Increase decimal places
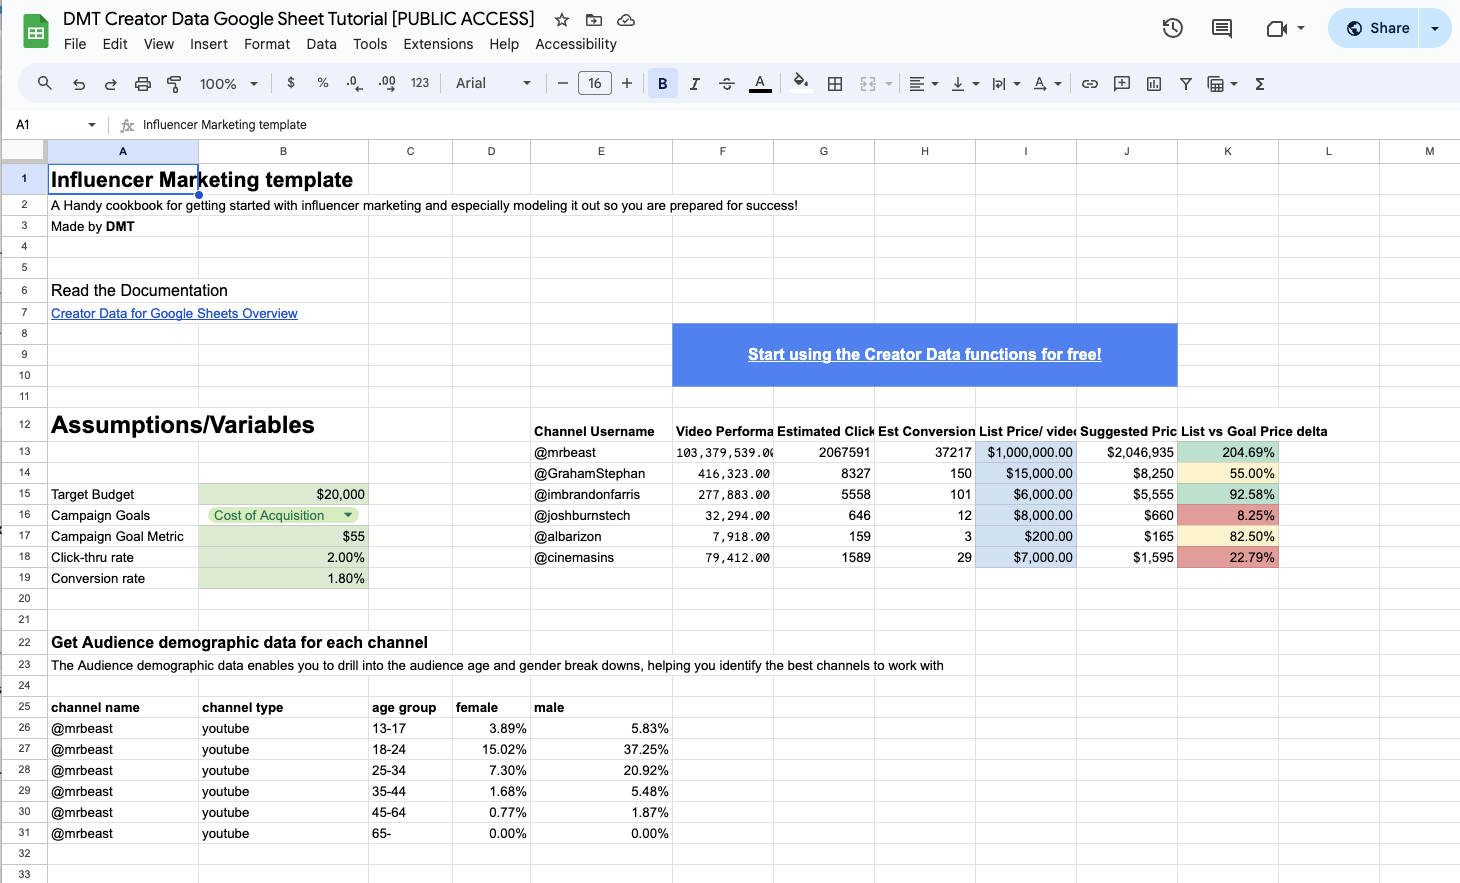1460x883 pixels. [387, 83]
